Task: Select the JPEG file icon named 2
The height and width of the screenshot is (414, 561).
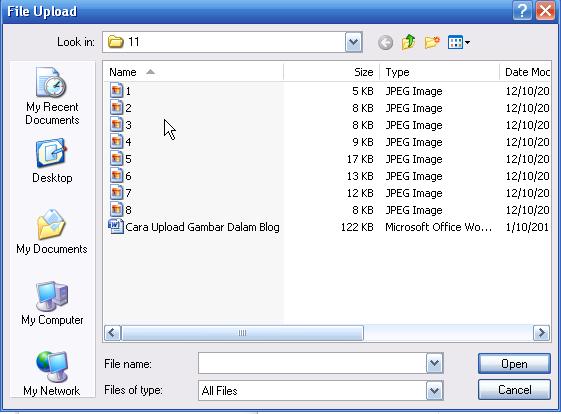Action: tap(116, 107)
